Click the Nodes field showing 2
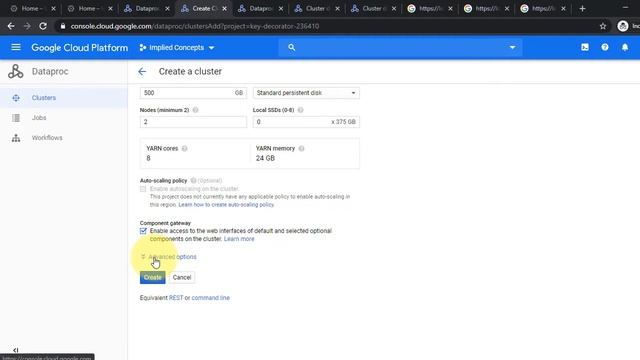Viewport: 640px width, 360px height. 193,122
